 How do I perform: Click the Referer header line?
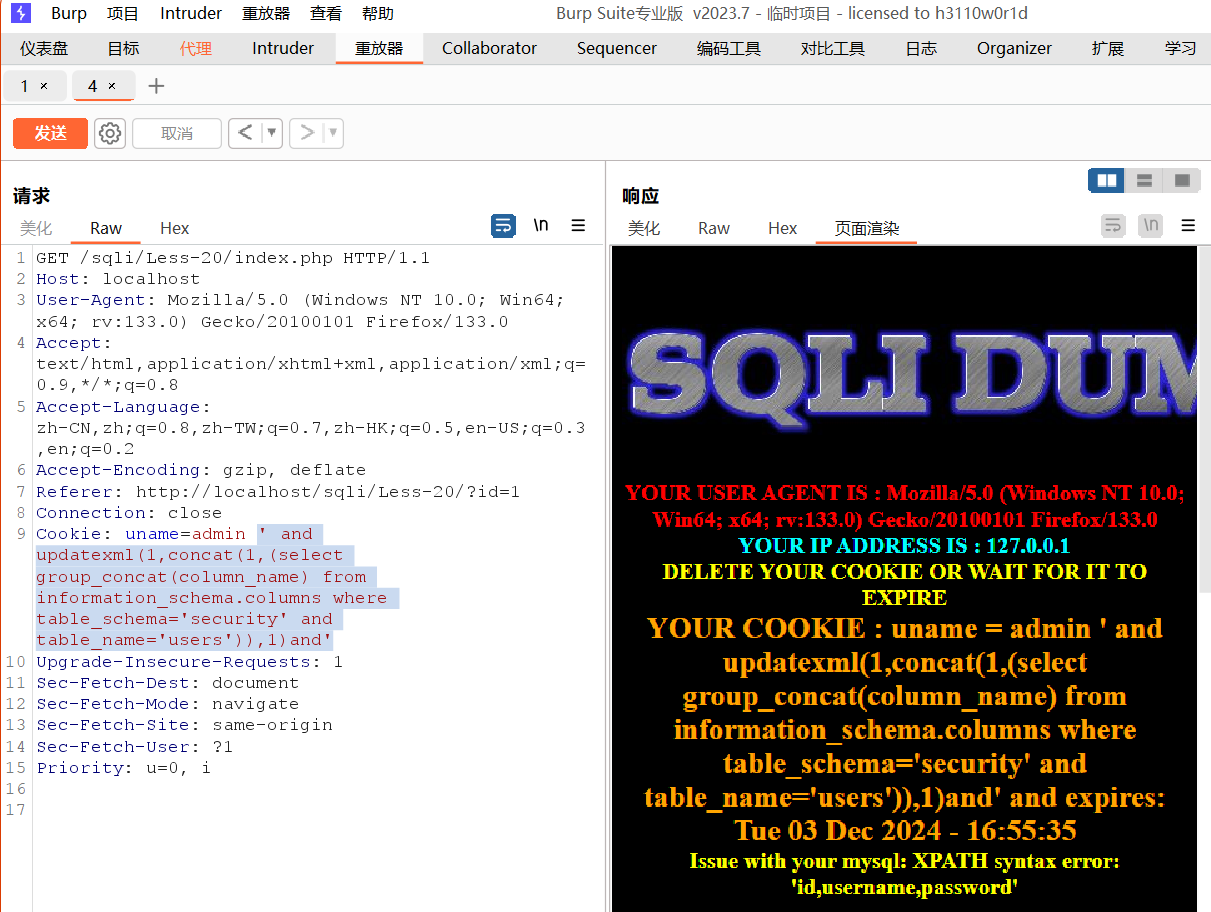(x=278, y=492)
